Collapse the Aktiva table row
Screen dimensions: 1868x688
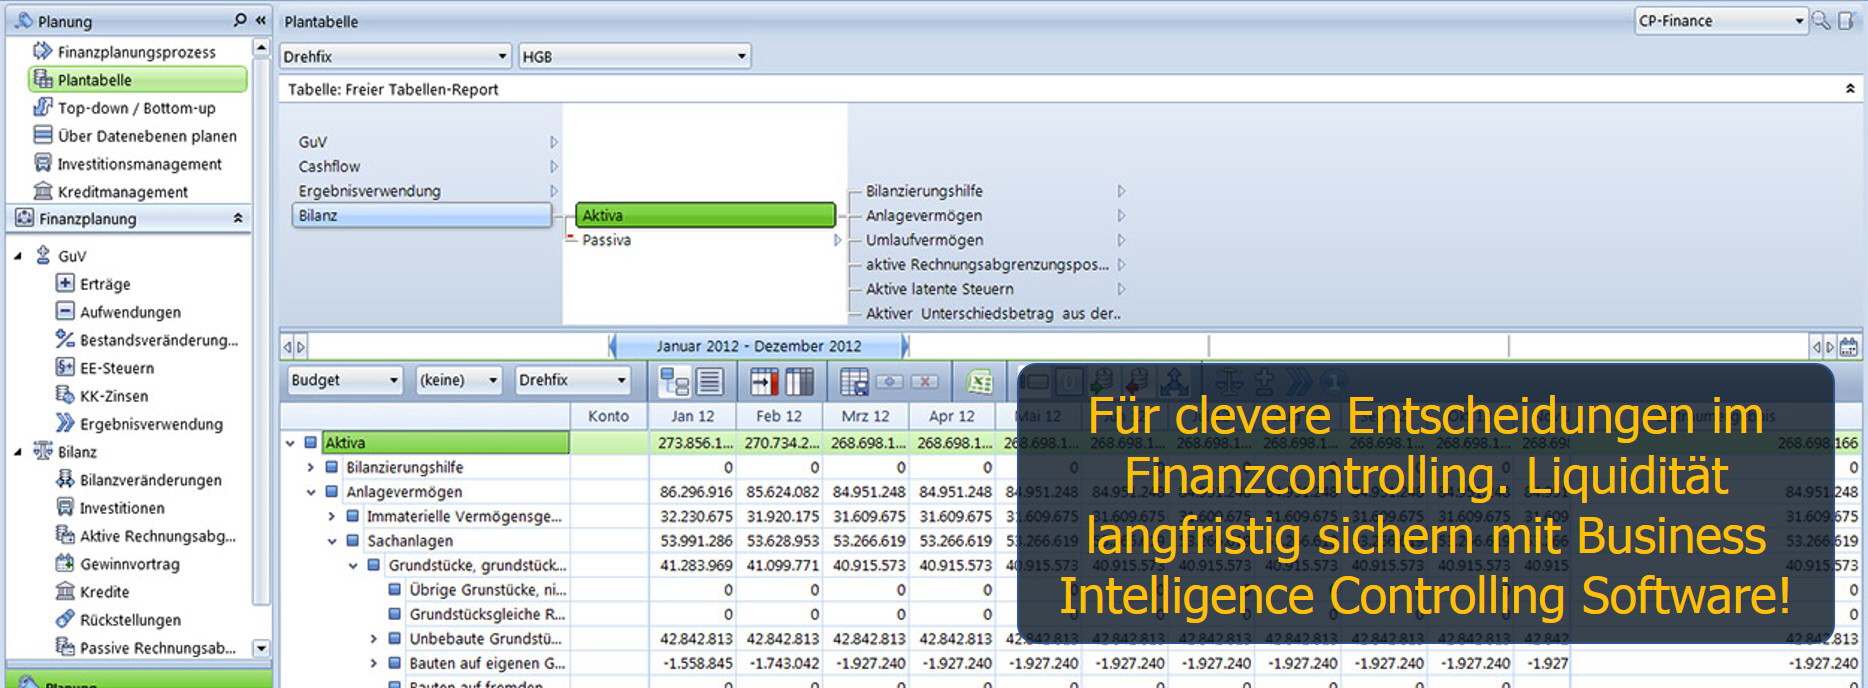coord(290,443)
